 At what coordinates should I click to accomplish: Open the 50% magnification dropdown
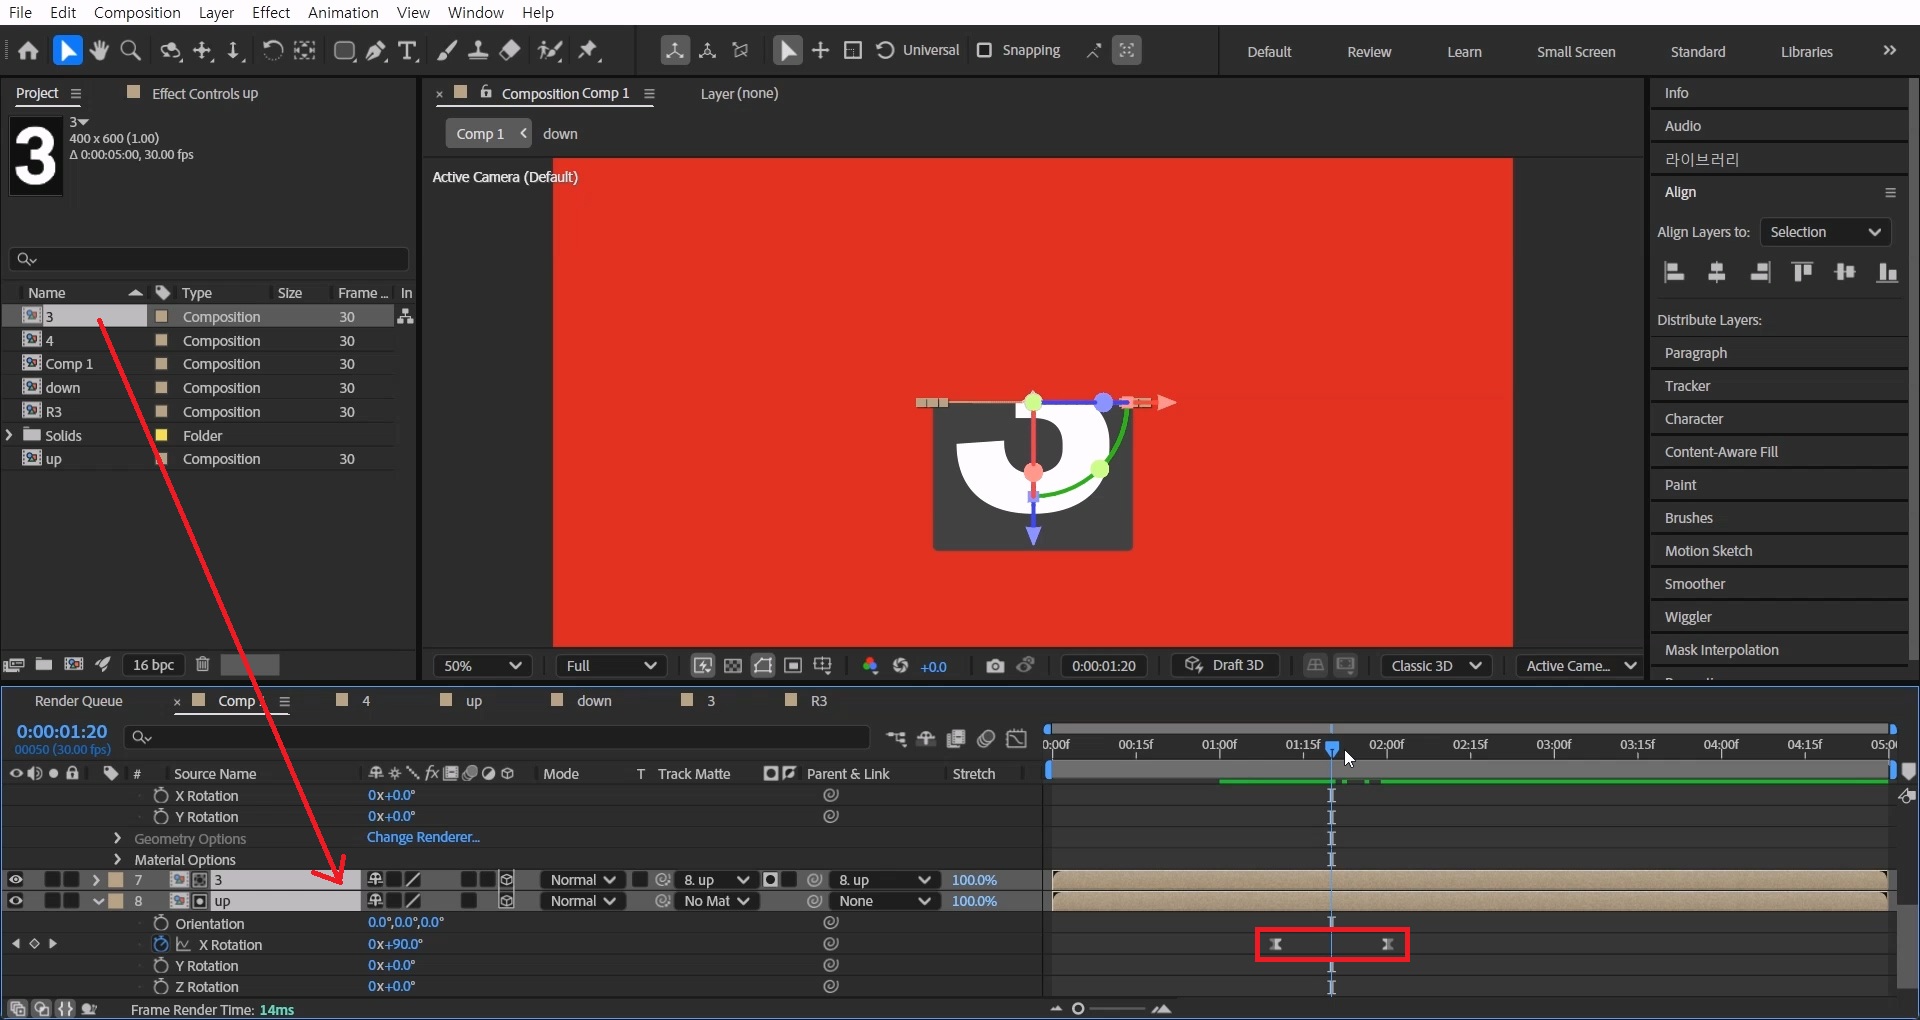coord(483,666)
